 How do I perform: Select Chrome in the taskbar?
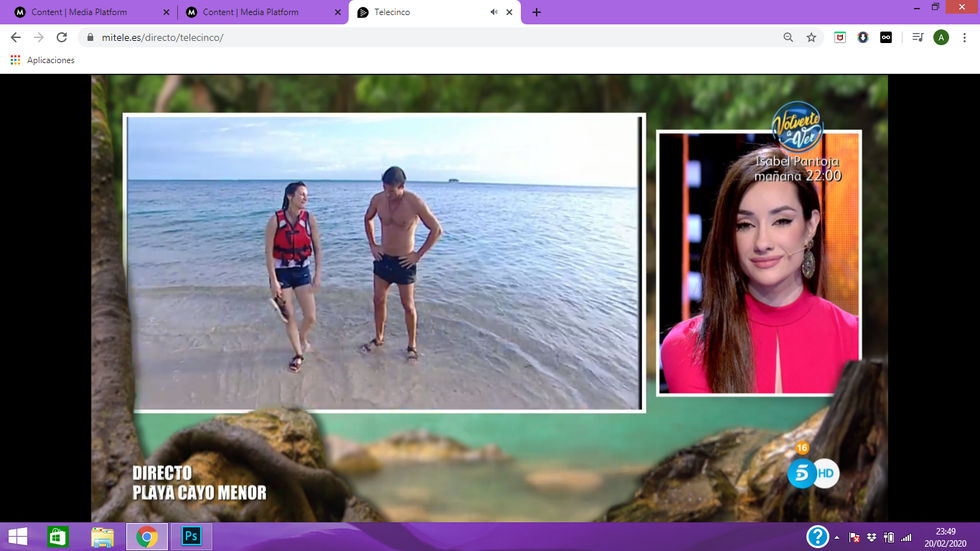tap(147, 537)
